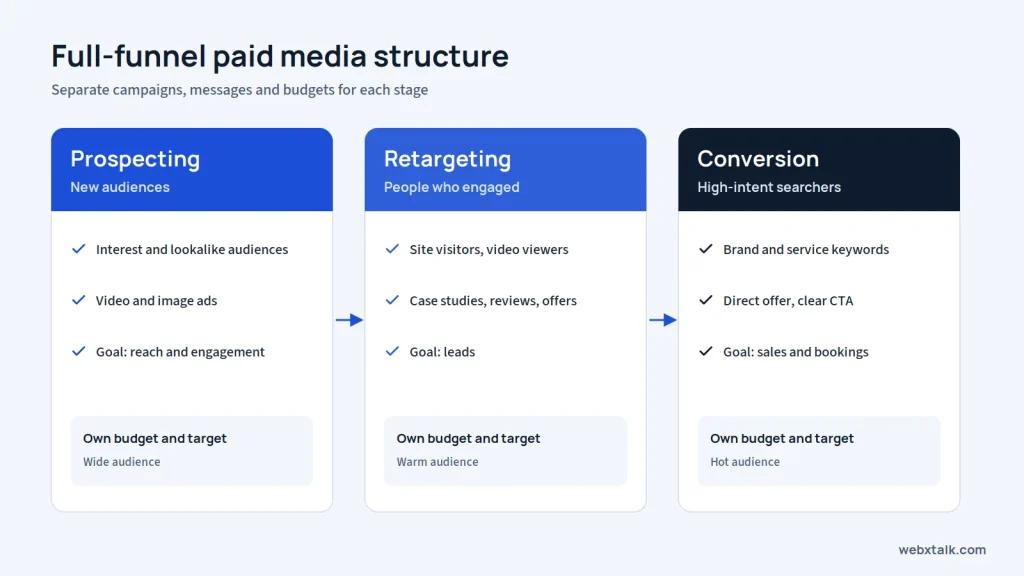The height and width of the screenshot is (576, 1024).
Task: Click checkmark beside 'Site visitors, video viewers'
Action: [x=392, y=249]
